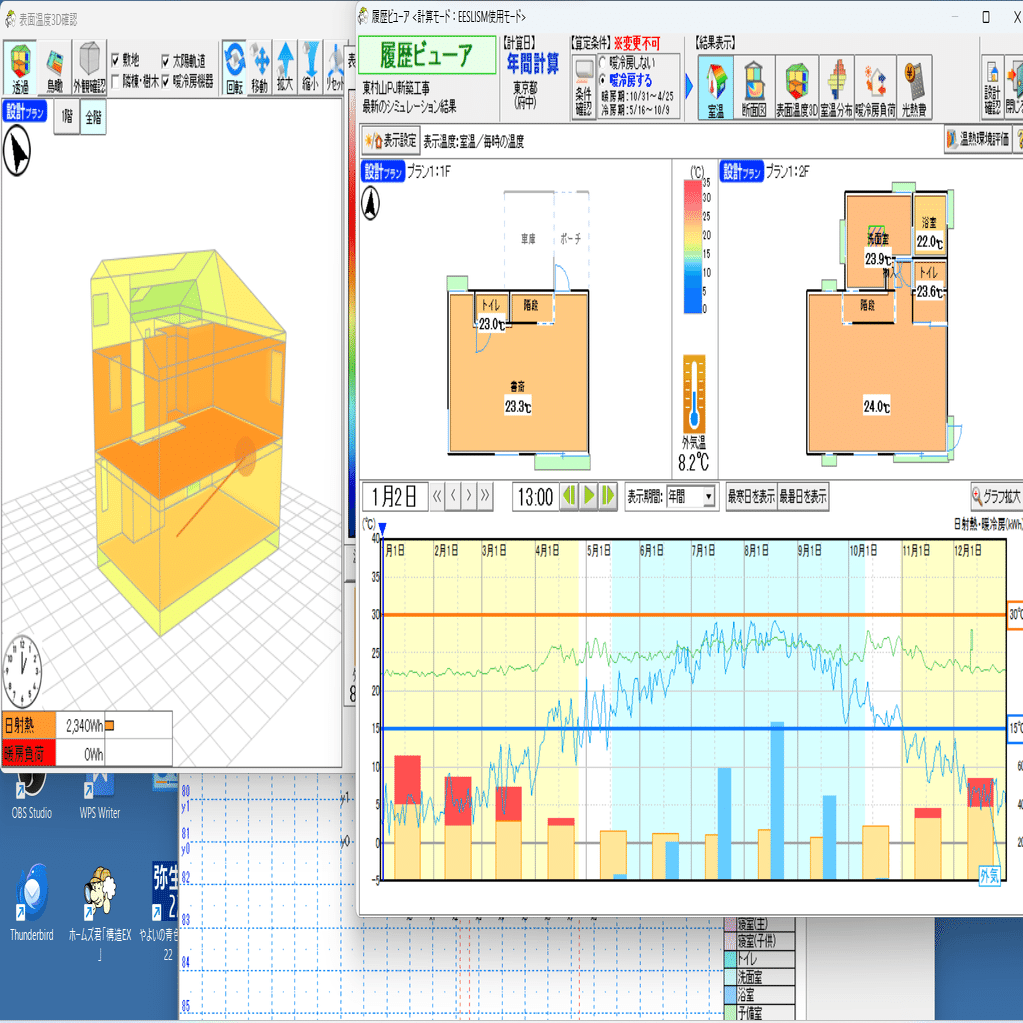Click the 表示設定 display settings button
Viewport: 1023px width, 1023px height.
[x=391, y=140]
